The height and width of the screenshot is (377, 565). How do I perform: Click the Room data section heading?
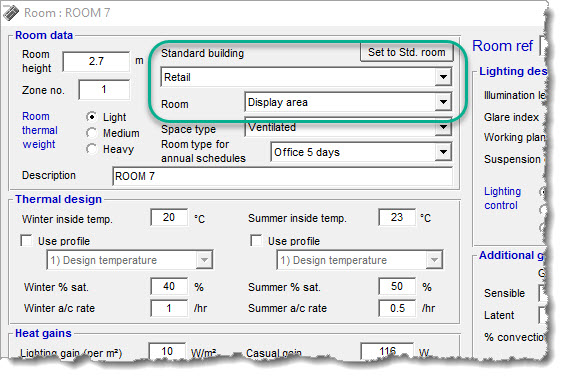[x=44, y=35]
